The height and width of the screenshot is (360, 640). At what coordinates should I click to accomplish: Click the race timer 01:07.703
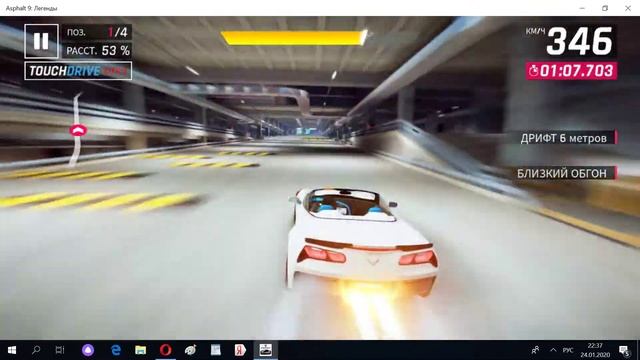pyautogui.click(x=571, y=71)
